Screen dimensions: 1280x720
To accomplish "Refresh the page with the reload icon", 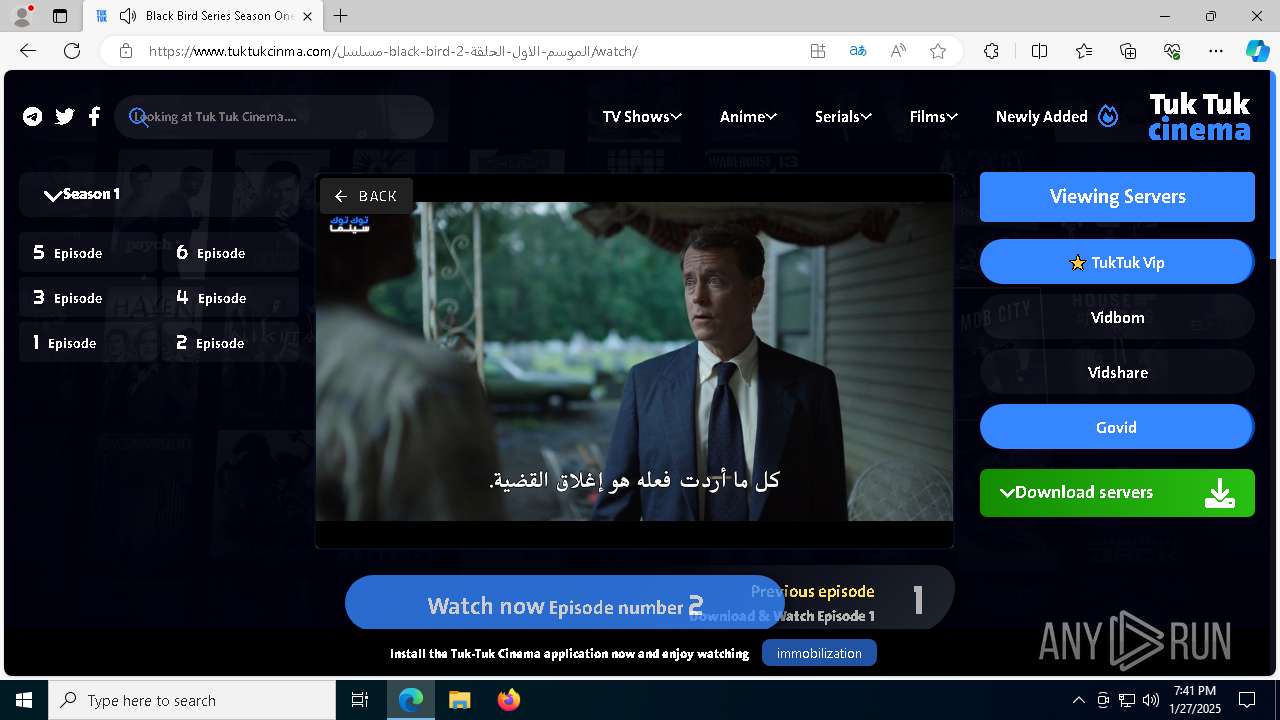I will tap(72, 51).
